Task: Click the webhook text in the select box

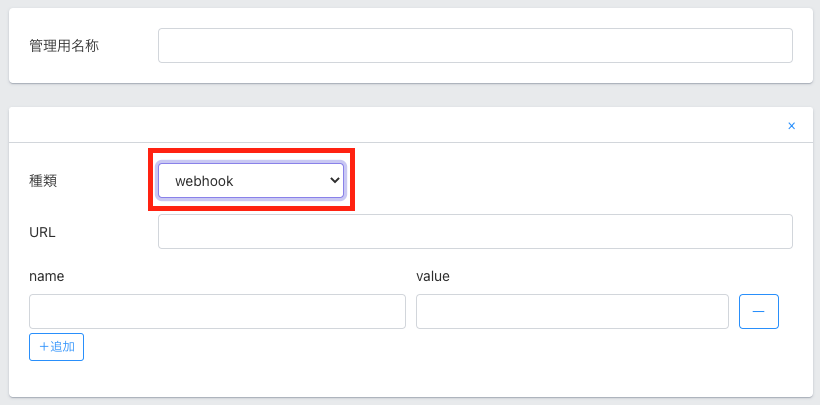Action: pos(204,181)
